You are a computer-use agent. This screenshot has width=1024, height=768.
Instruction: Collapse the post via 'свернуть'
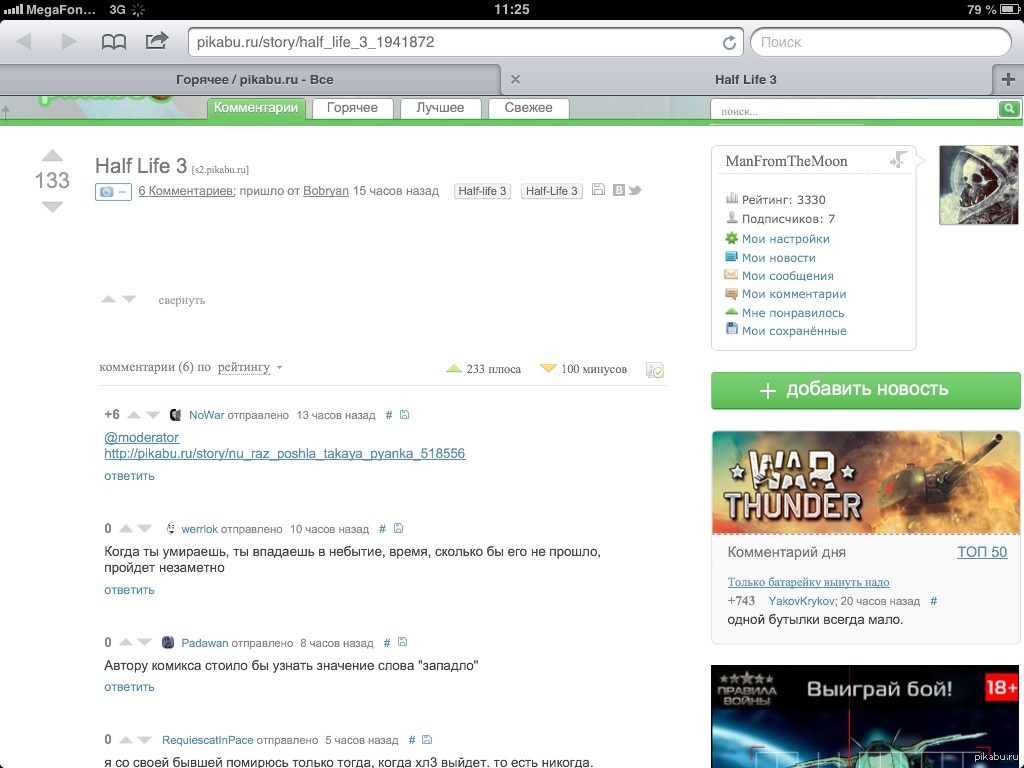[x=181, y=300]
